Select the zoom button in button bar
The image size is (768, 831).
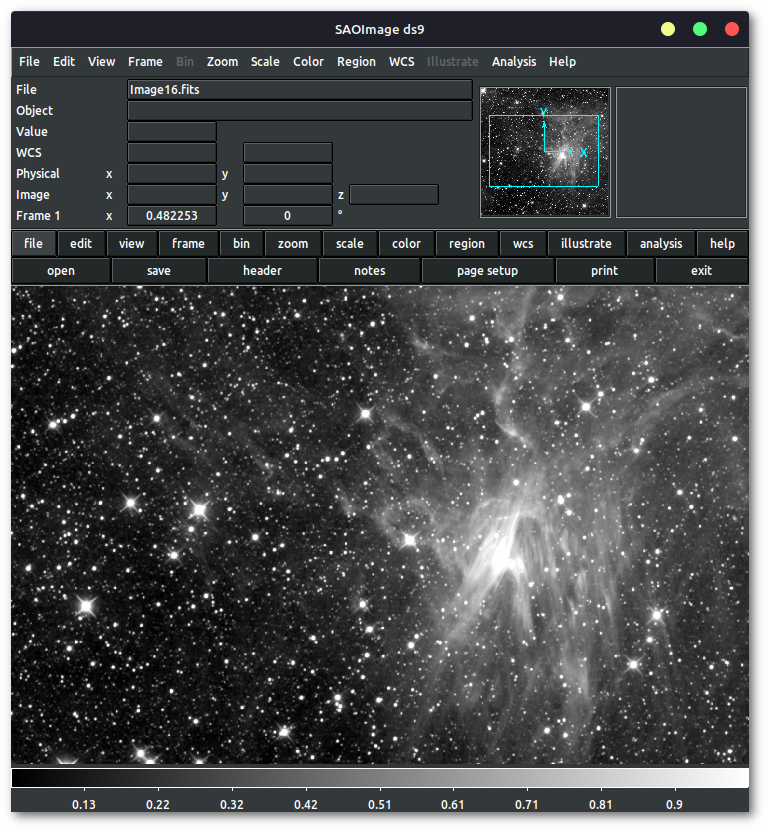293,243
